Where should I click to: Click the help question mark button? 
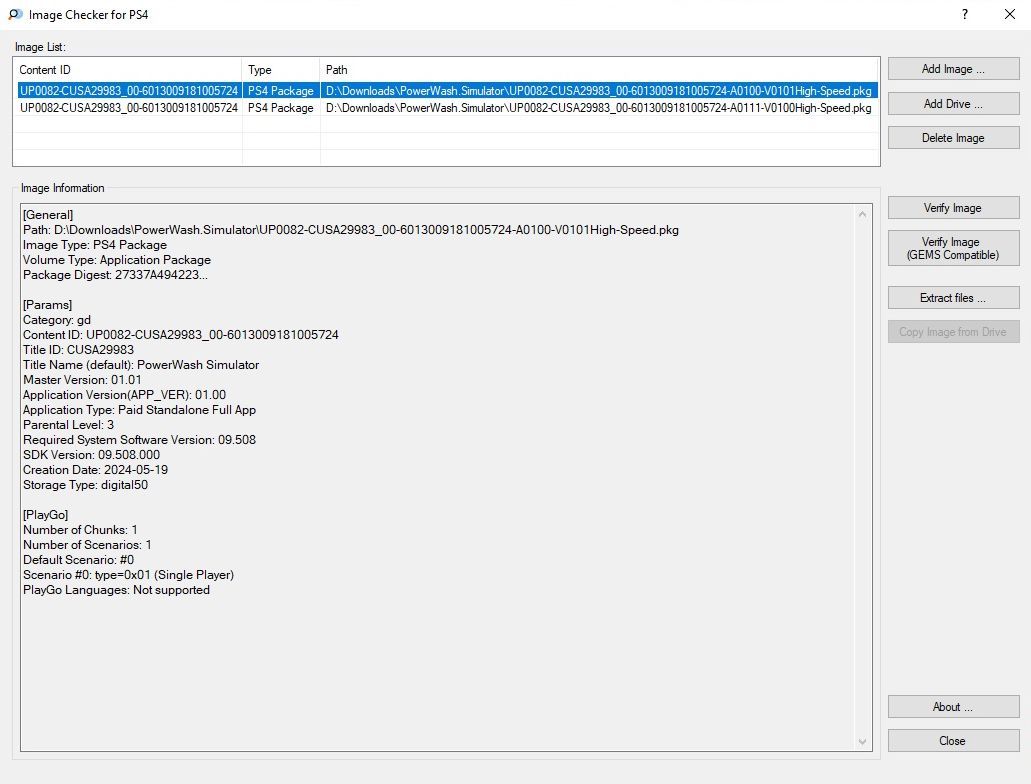965,14
